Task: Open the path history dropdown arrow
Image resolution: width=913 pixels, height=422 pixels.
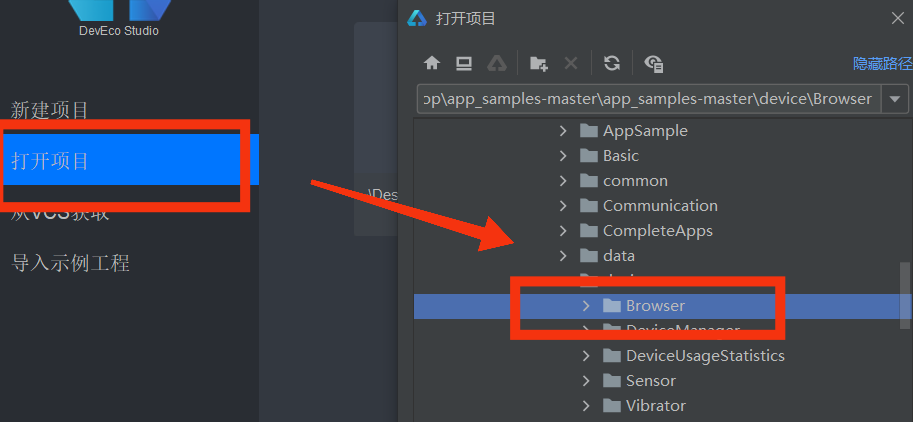Action: 895,99
